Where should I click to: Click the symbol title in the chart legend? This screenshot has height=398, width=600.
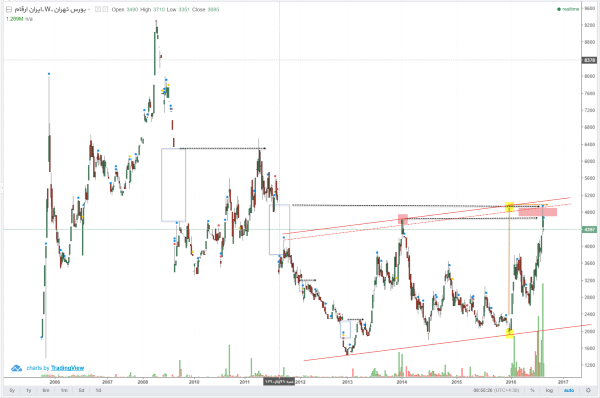pyautogui.click(x=52, y=9)
